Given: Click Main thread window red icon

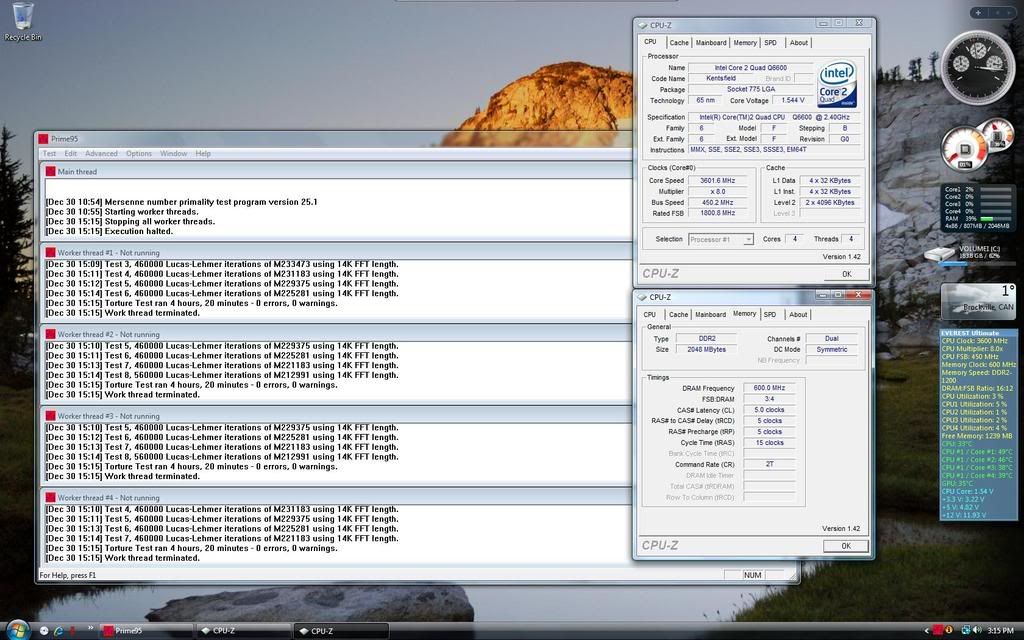Looking at the screenshot, I should pyautogui.click(x=50, y=171).
